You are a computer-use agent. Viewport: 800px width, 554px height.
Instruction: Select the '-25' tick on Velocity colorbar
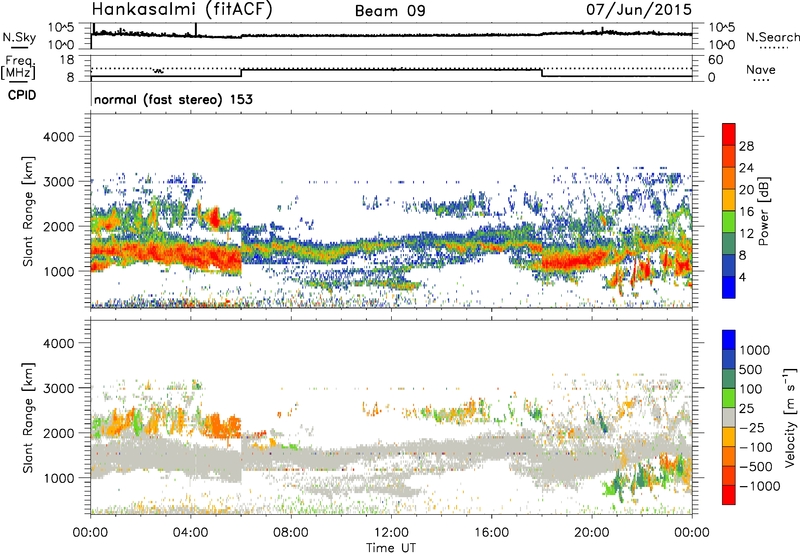[752, 427]
